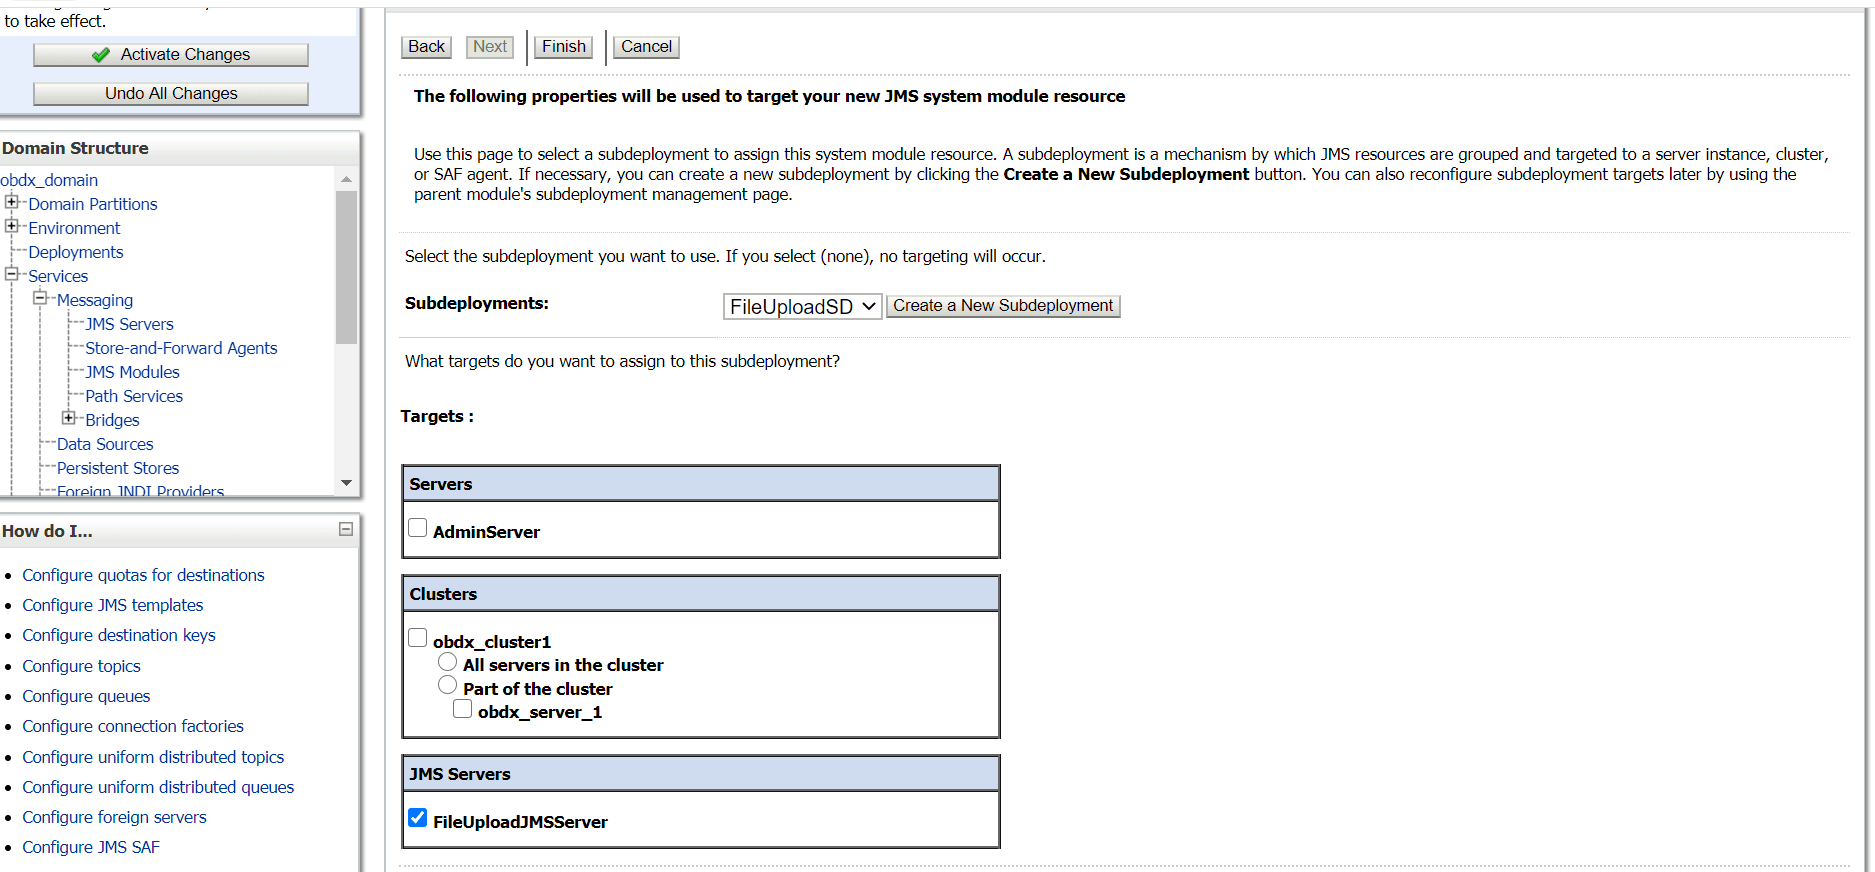Click the Finish button
The height and width of the screenshot is (872, 1875).
click(x=564, y=47)
